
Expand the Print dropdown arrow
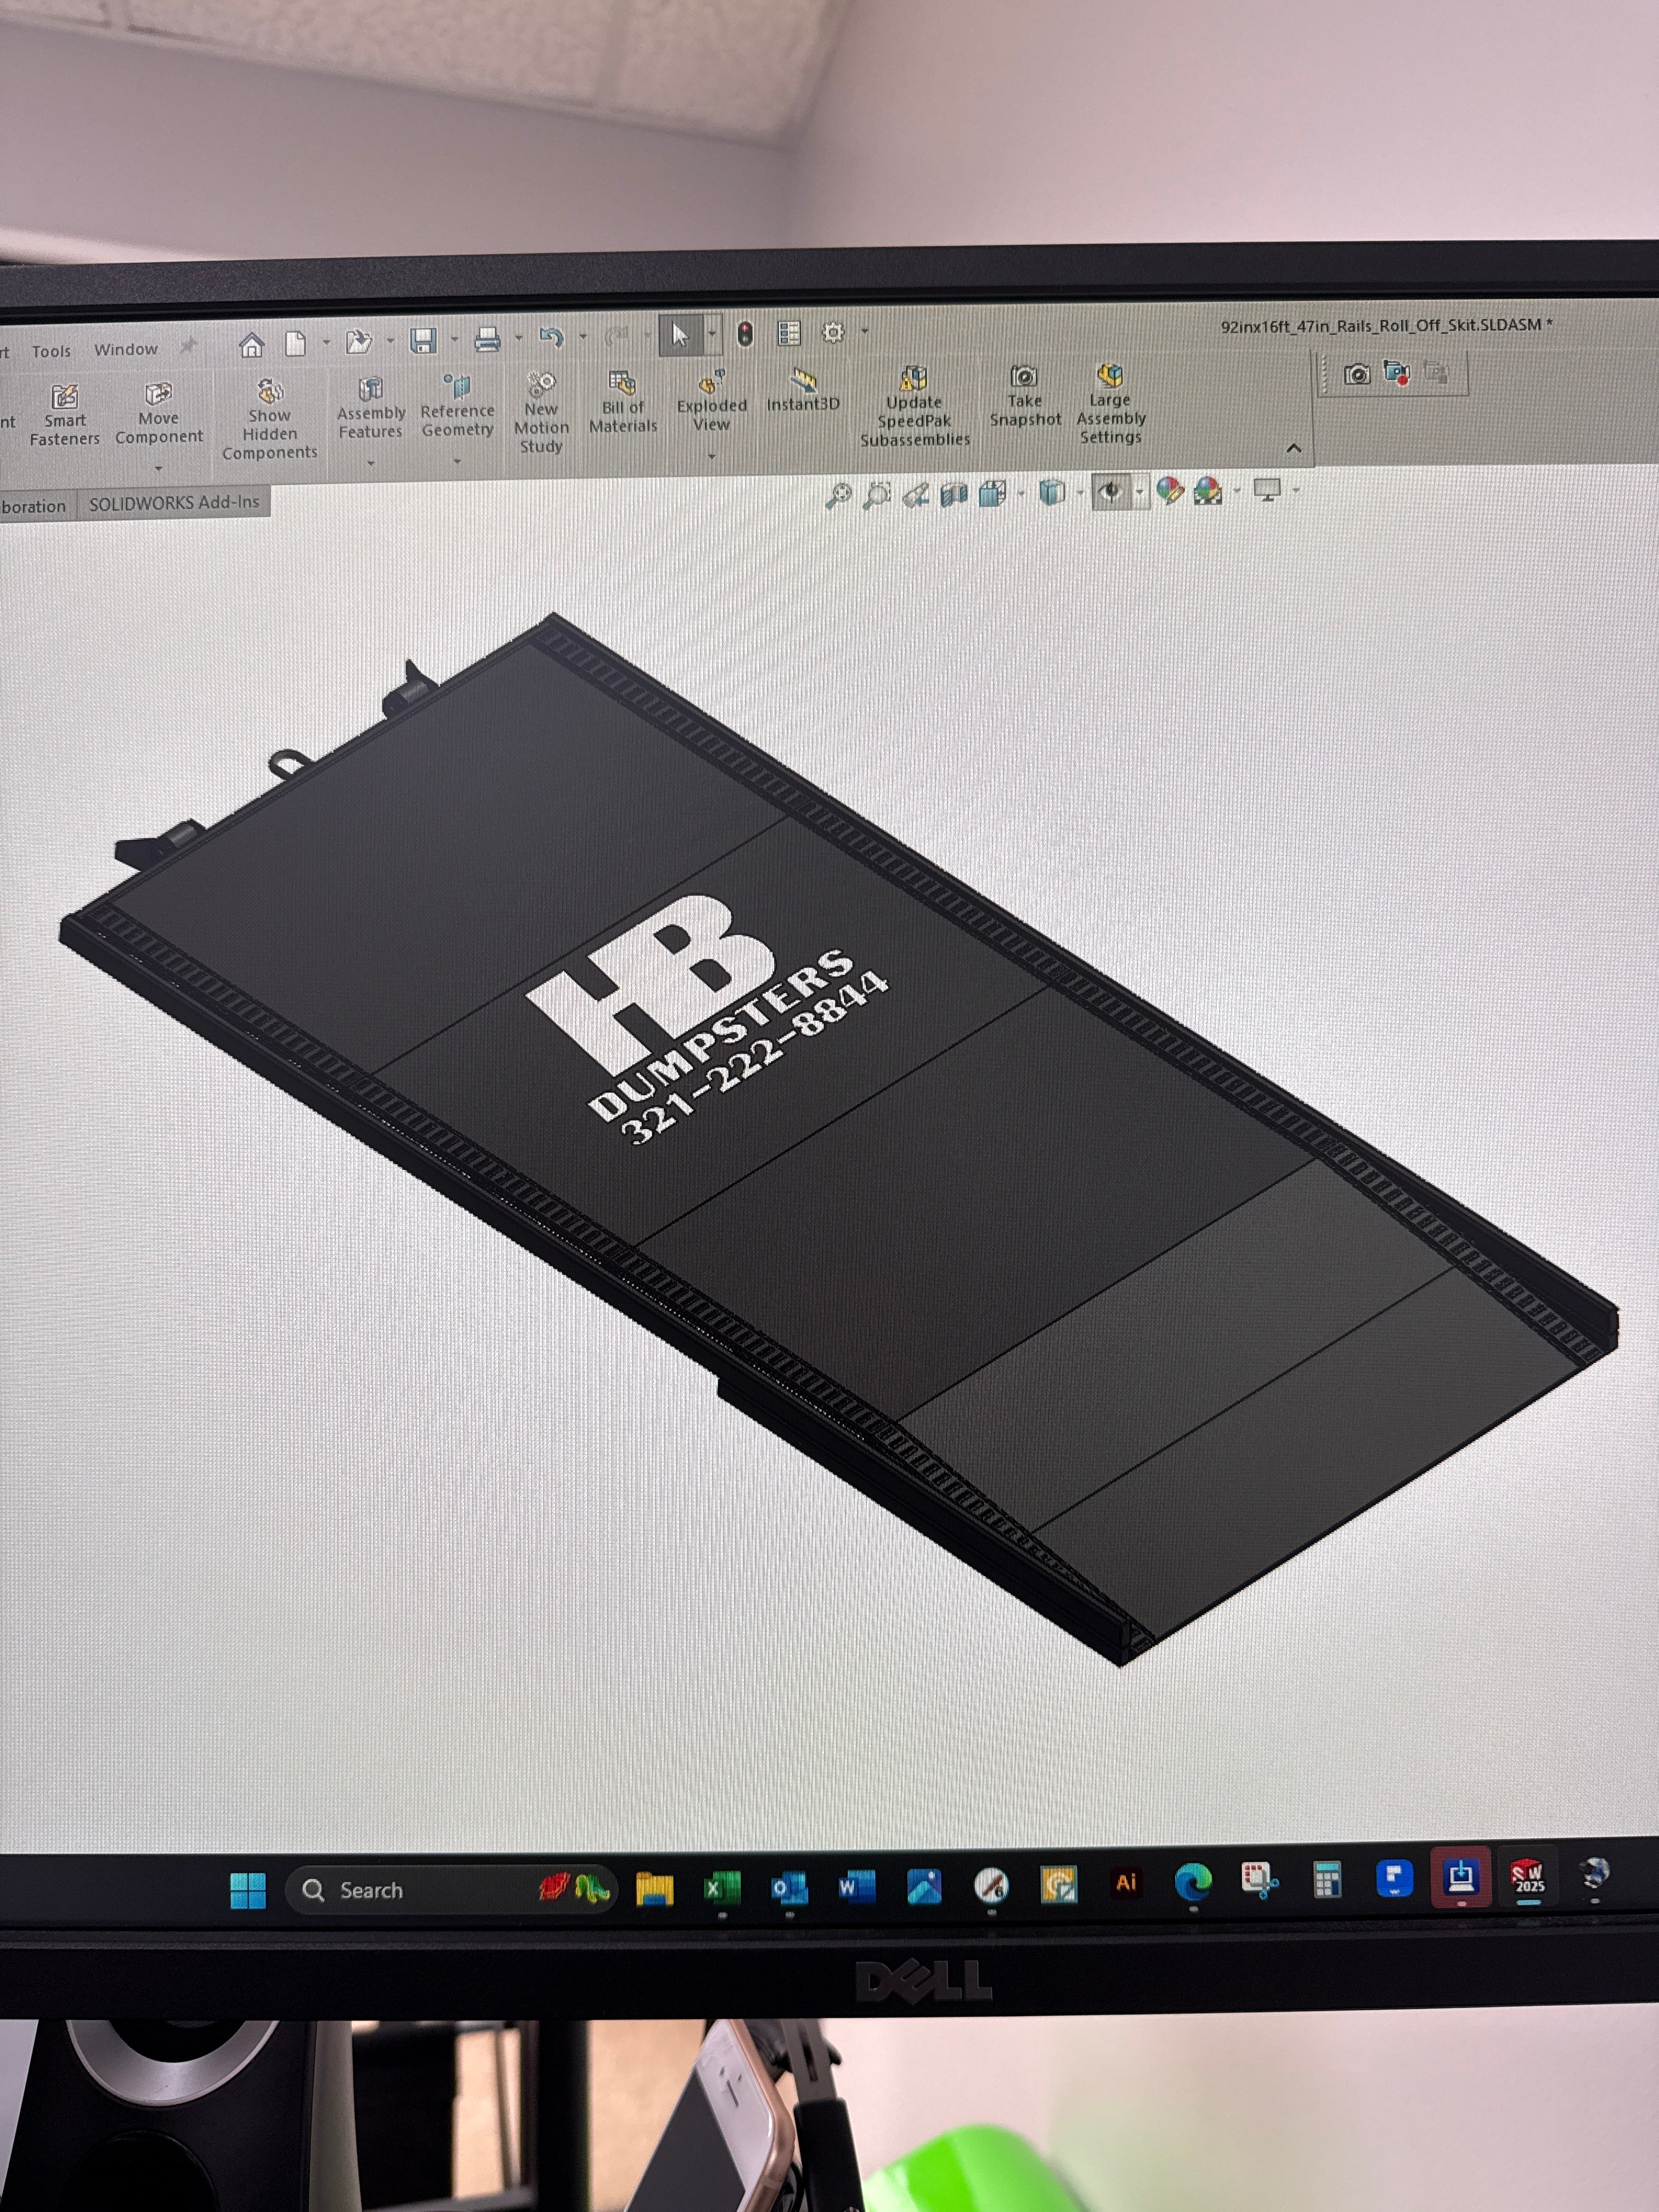tap(518, 339)
